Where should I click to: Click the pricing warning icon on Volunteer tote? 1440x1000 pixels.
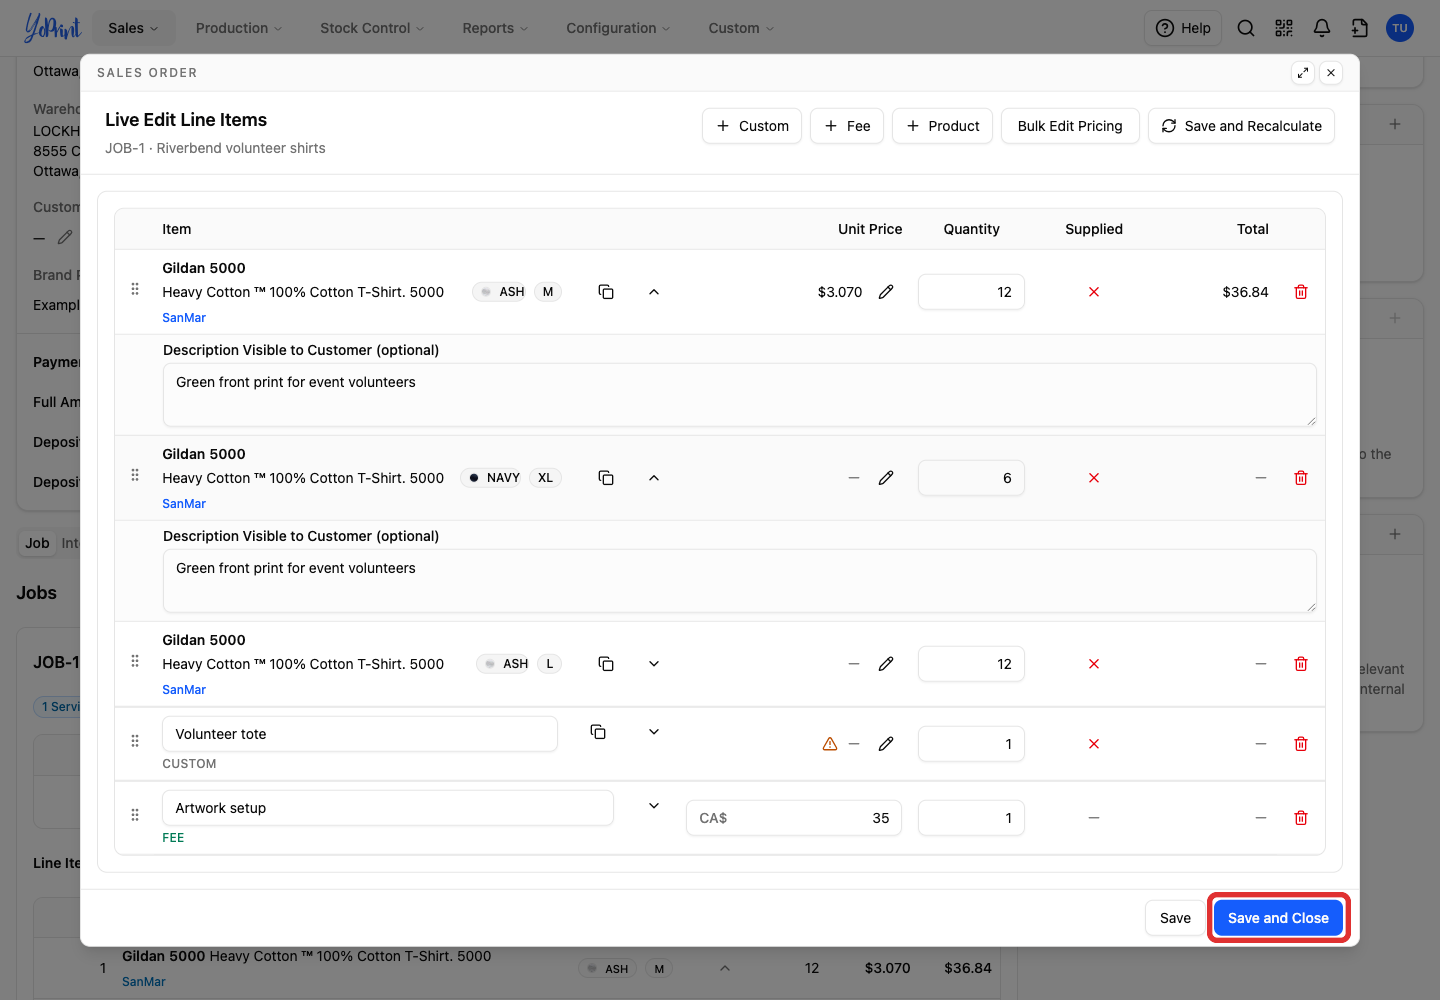(830, 744)
